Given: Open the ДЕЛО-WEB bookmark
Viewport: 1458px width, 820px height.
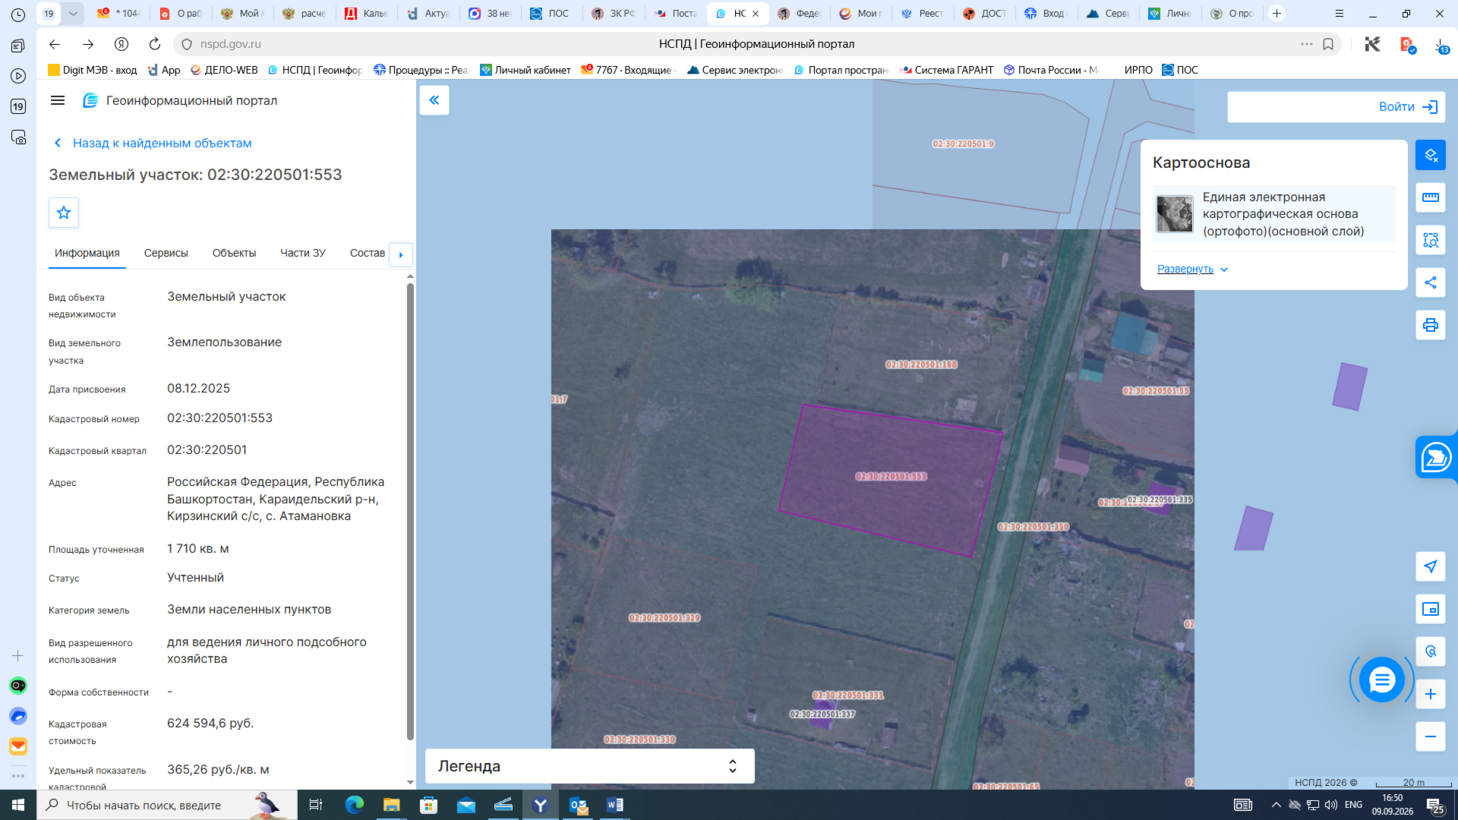Looking at the screenshot, I should [x=224, y=70].
